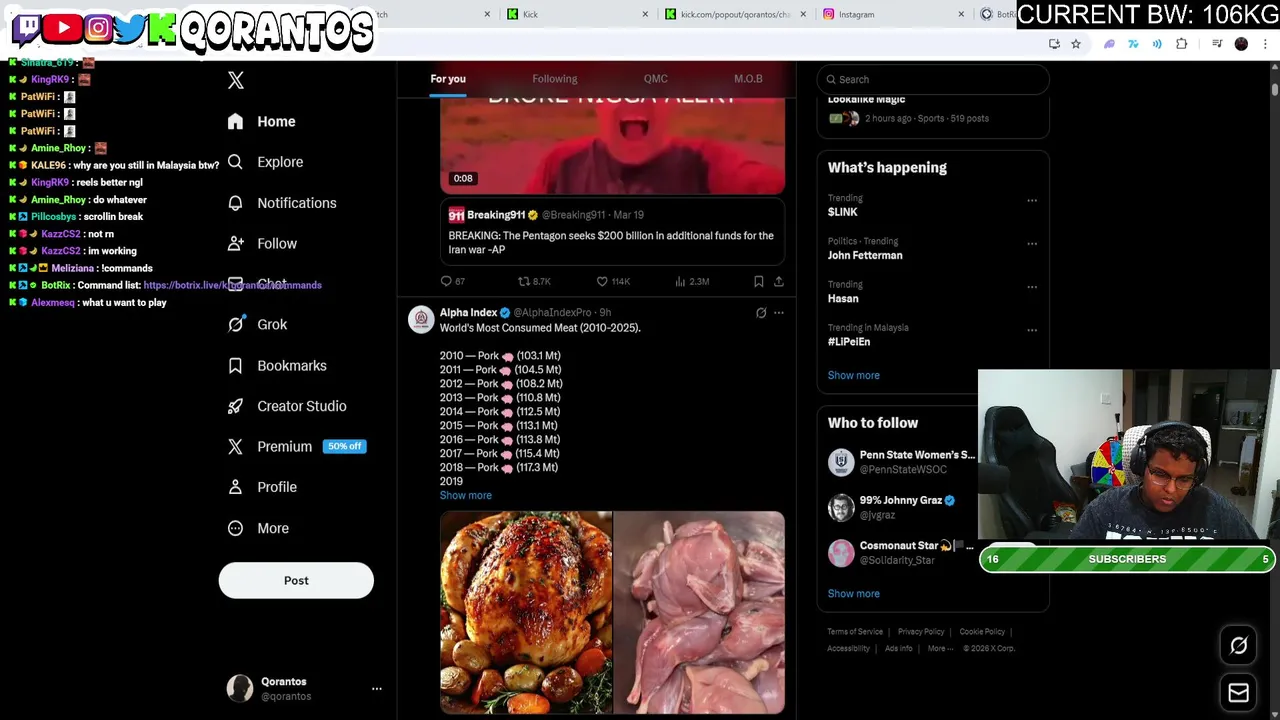Switch to the Following tab
This screenshot has height=720, width=1280.
tap(554, 79)
